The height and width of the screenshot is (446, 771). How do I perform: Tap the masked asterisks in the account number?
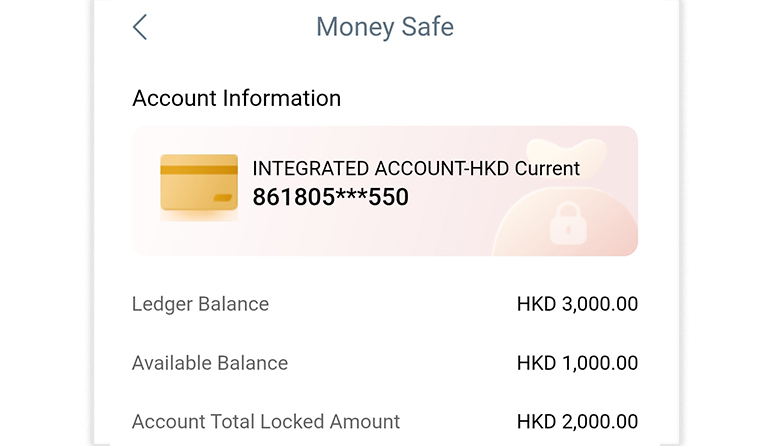pos(341,197)
